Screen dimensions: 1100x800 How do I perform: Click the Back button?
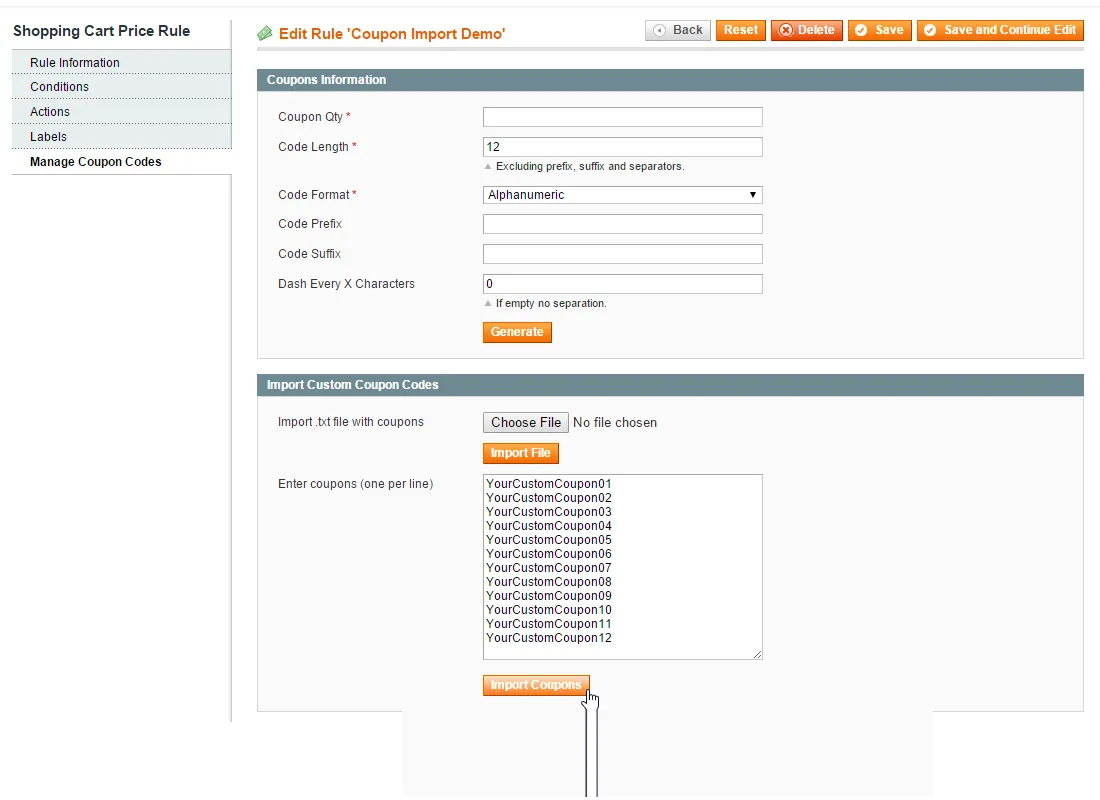(x=678, y=30)
